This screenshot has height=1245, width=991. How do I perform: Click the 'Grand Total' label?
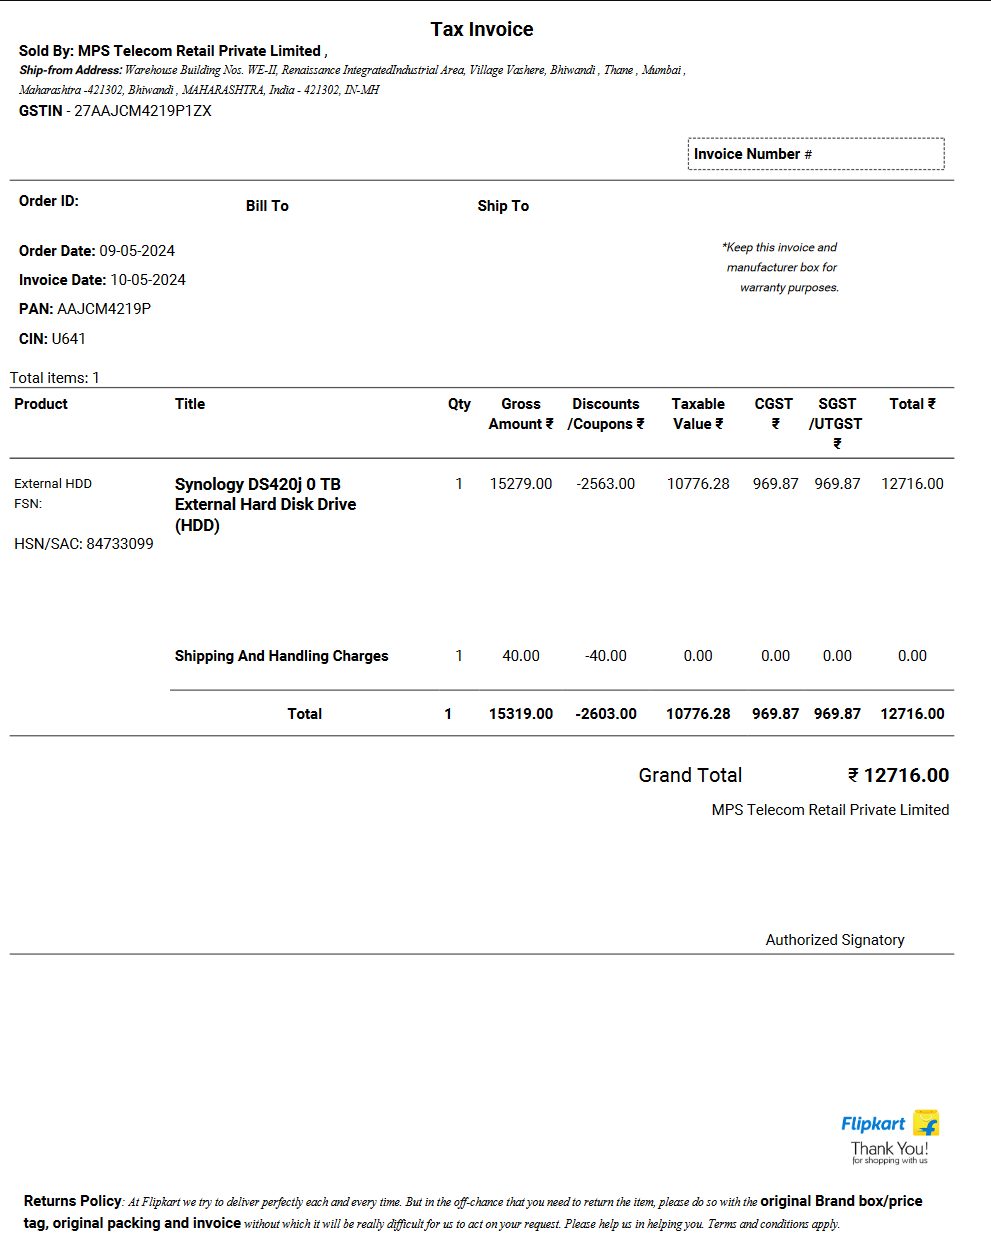(x=690, y=775)
